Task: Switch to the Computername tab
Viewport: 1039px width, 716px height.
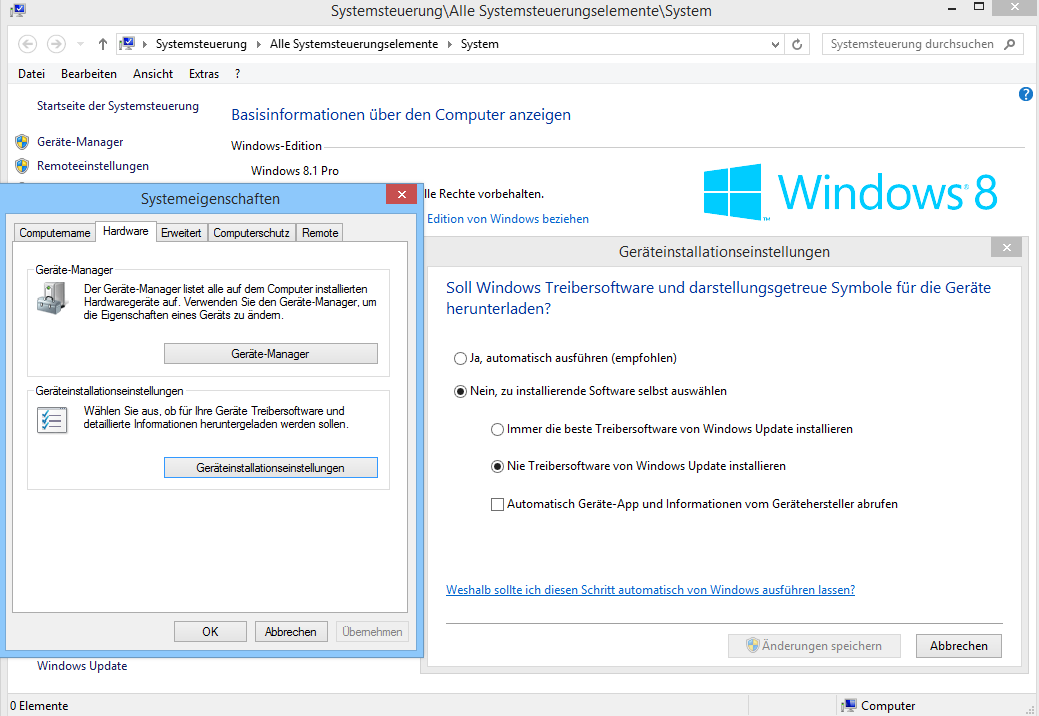Action: [x=54, y=233]
